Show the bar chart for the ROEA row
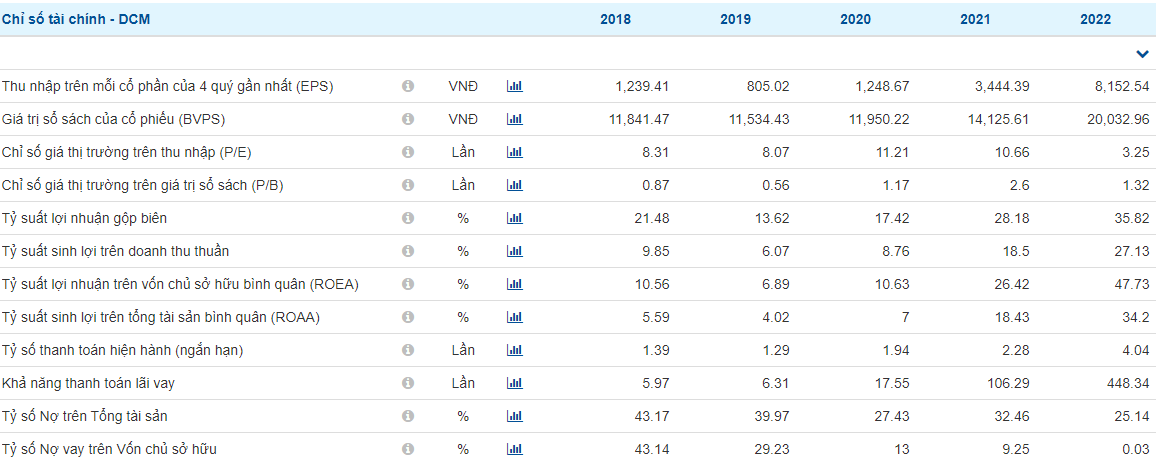Image resolution: width=1156 pixels, height=467 pixels. 515,284
